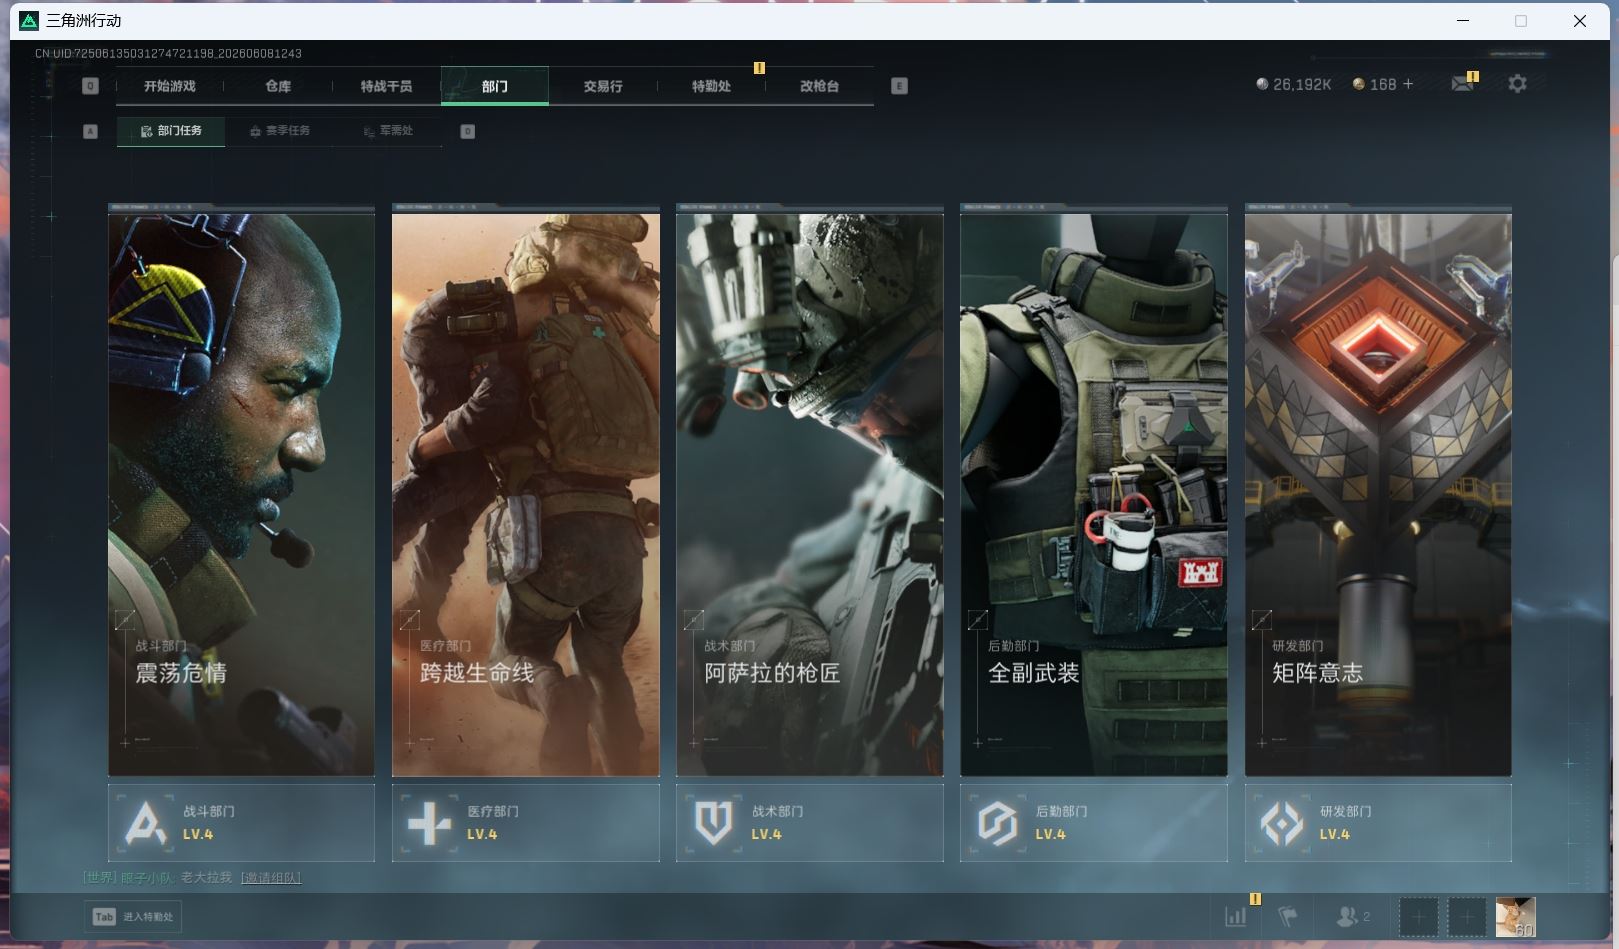Click the E key hint icon
Viewport: 1619px width, 949px height.
coord(899,86)
